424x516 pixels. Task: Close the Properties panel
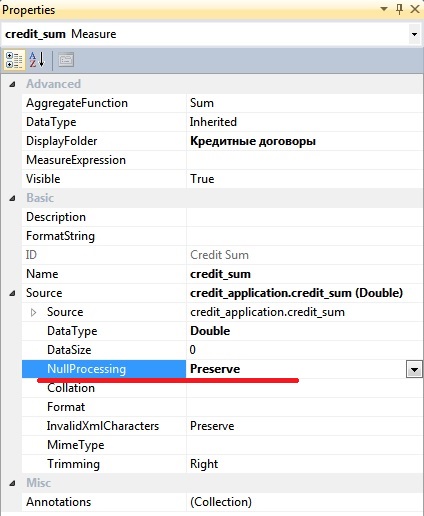coord(415,9)
